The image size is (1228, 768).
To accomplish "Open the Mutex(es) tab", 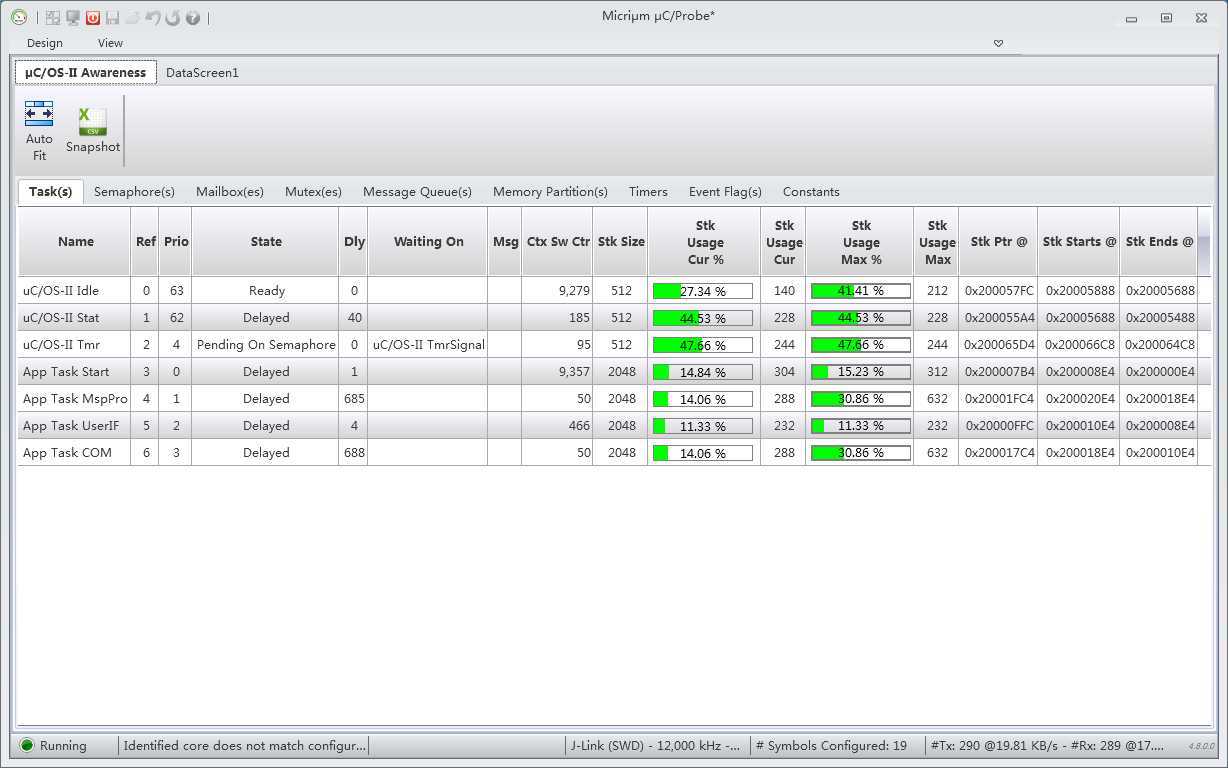I will 313,191.
